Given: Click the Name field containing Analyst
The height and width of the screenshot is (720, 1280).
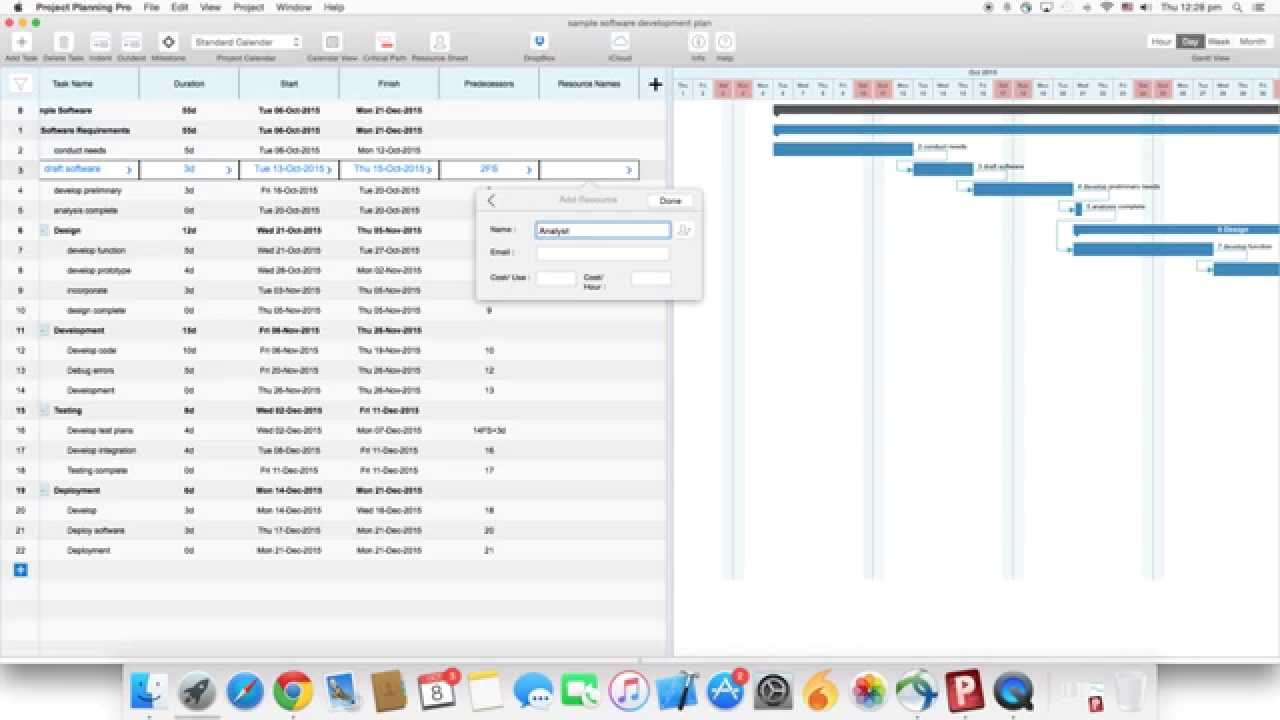Looking at the screenshot, I should point(603,230).
